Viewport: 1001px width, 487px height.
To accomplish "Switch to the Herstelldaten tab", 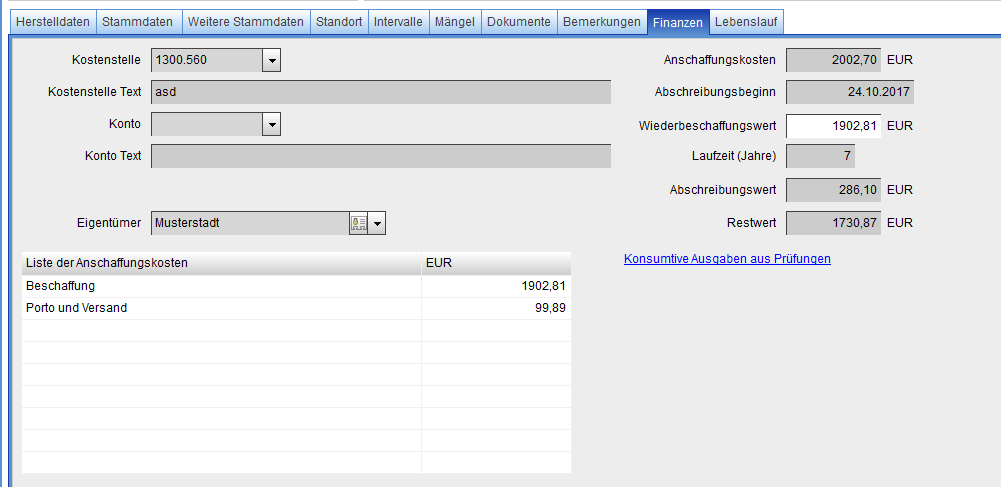I will [52, 21].
